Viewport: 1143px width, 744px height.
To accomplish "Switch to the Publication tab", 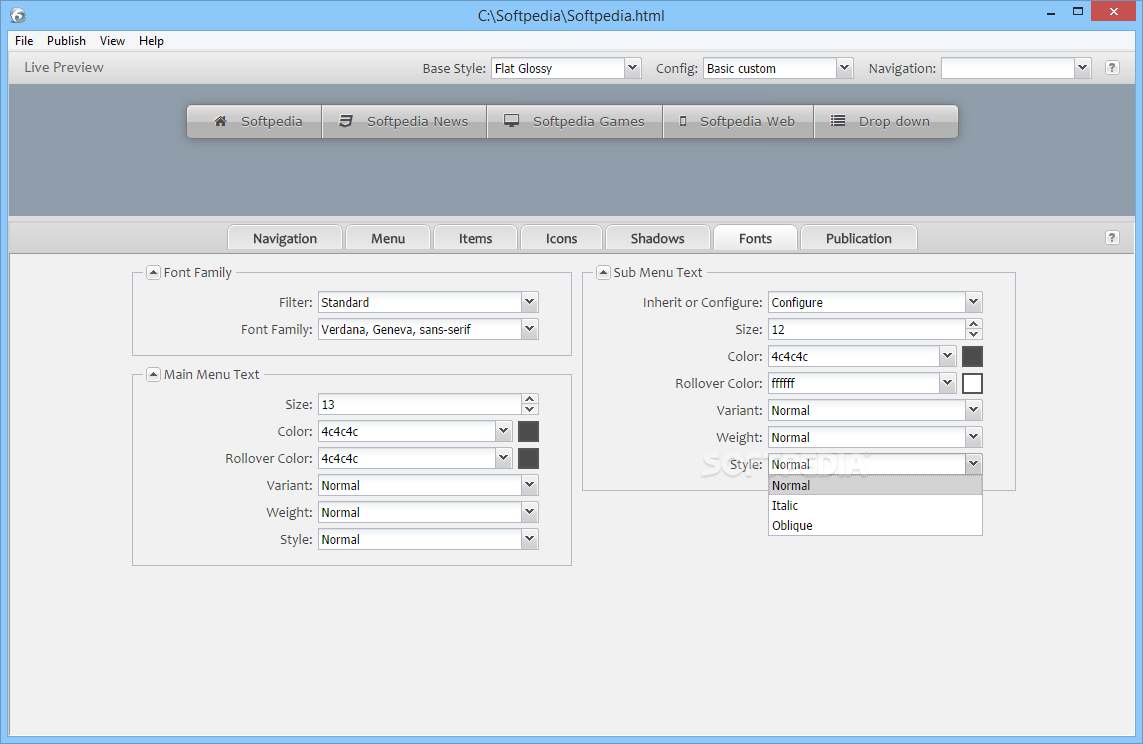I will (x=859, y=238).
